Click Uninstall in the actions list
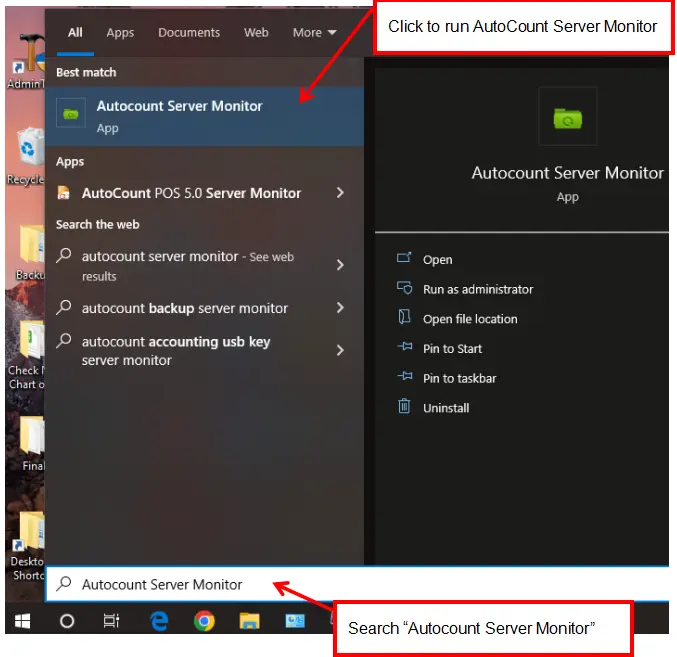This screenshot has height=657, width=677. pyautogui.click(x=446, y=408)
